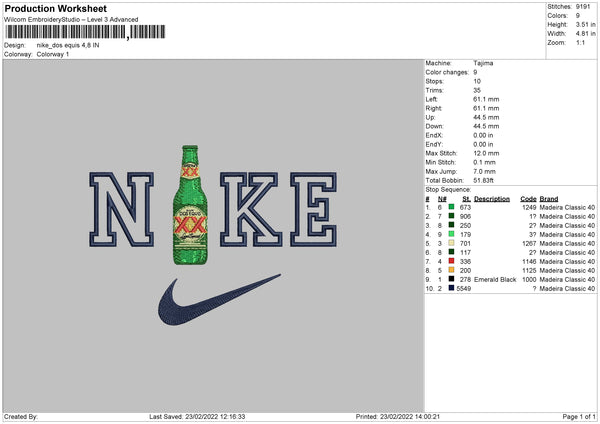The height and width of the screenshot is (424, 600).
Task: Click the 'Brand' column header
Action: (x=549, y=199)
